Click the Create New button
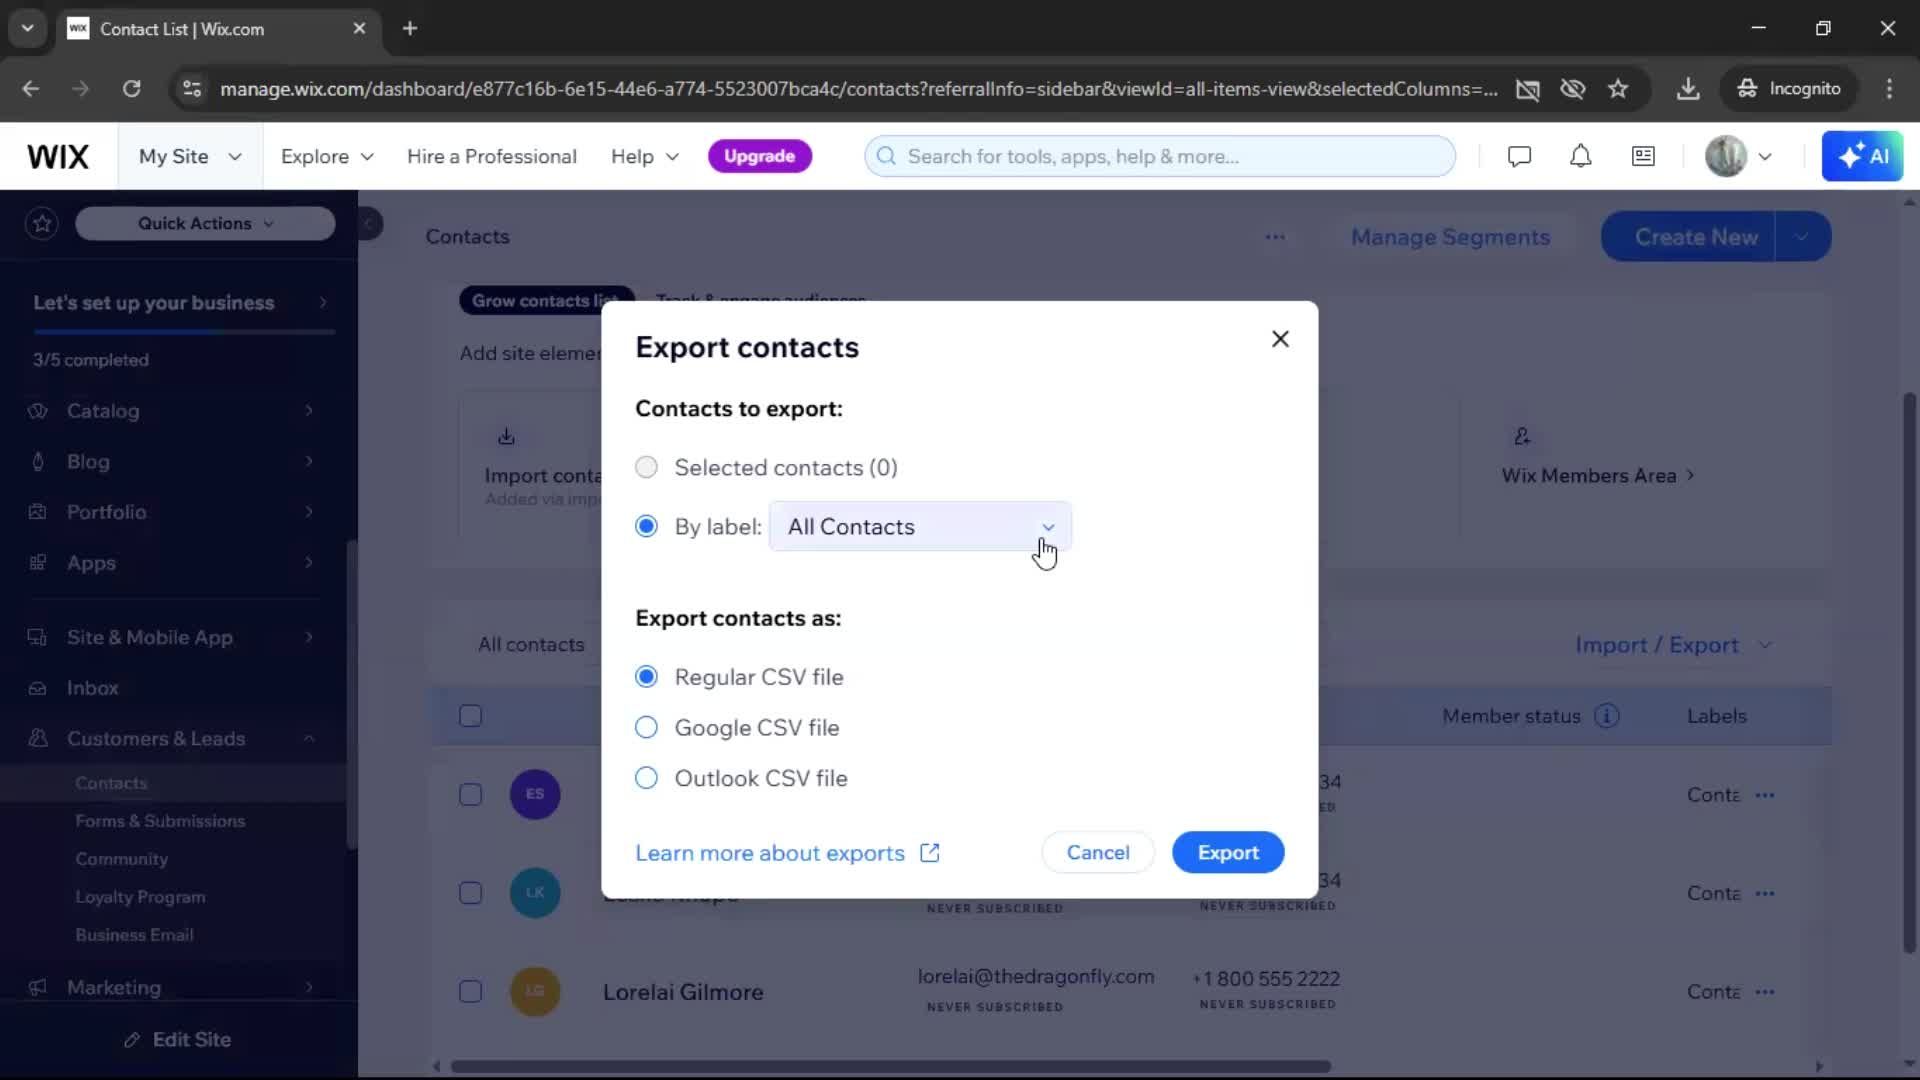The height and width of the screenshot is (1080, 1920). point(1688,237)
